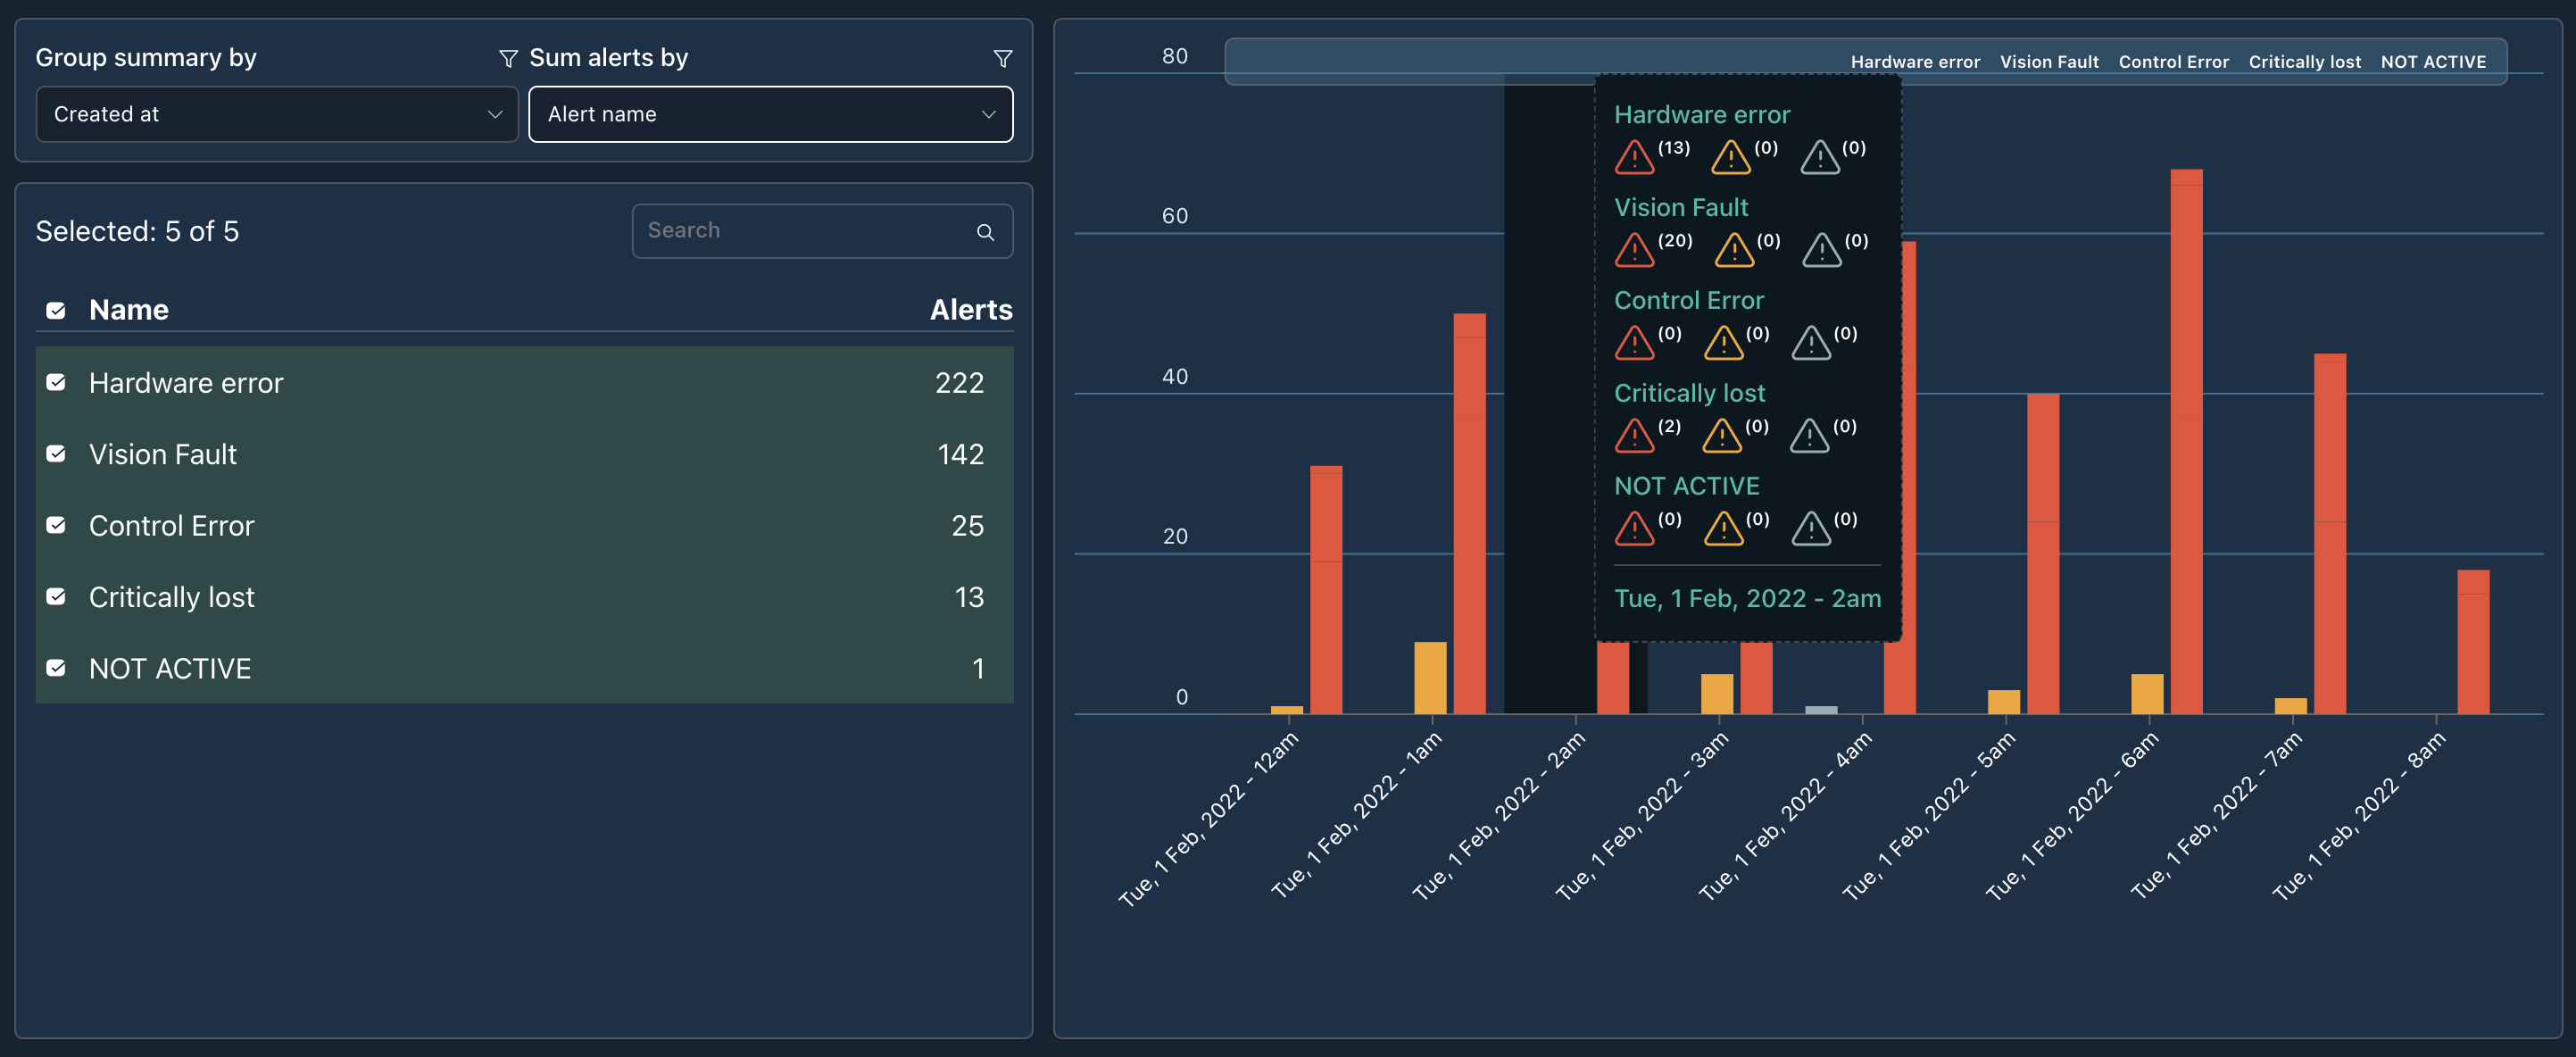Deselect the NOT ACTIVE checkbox
Image resolution: width=2576 pixels, height=1057 pixels.
pyautogui.click(x=56, y=668)
